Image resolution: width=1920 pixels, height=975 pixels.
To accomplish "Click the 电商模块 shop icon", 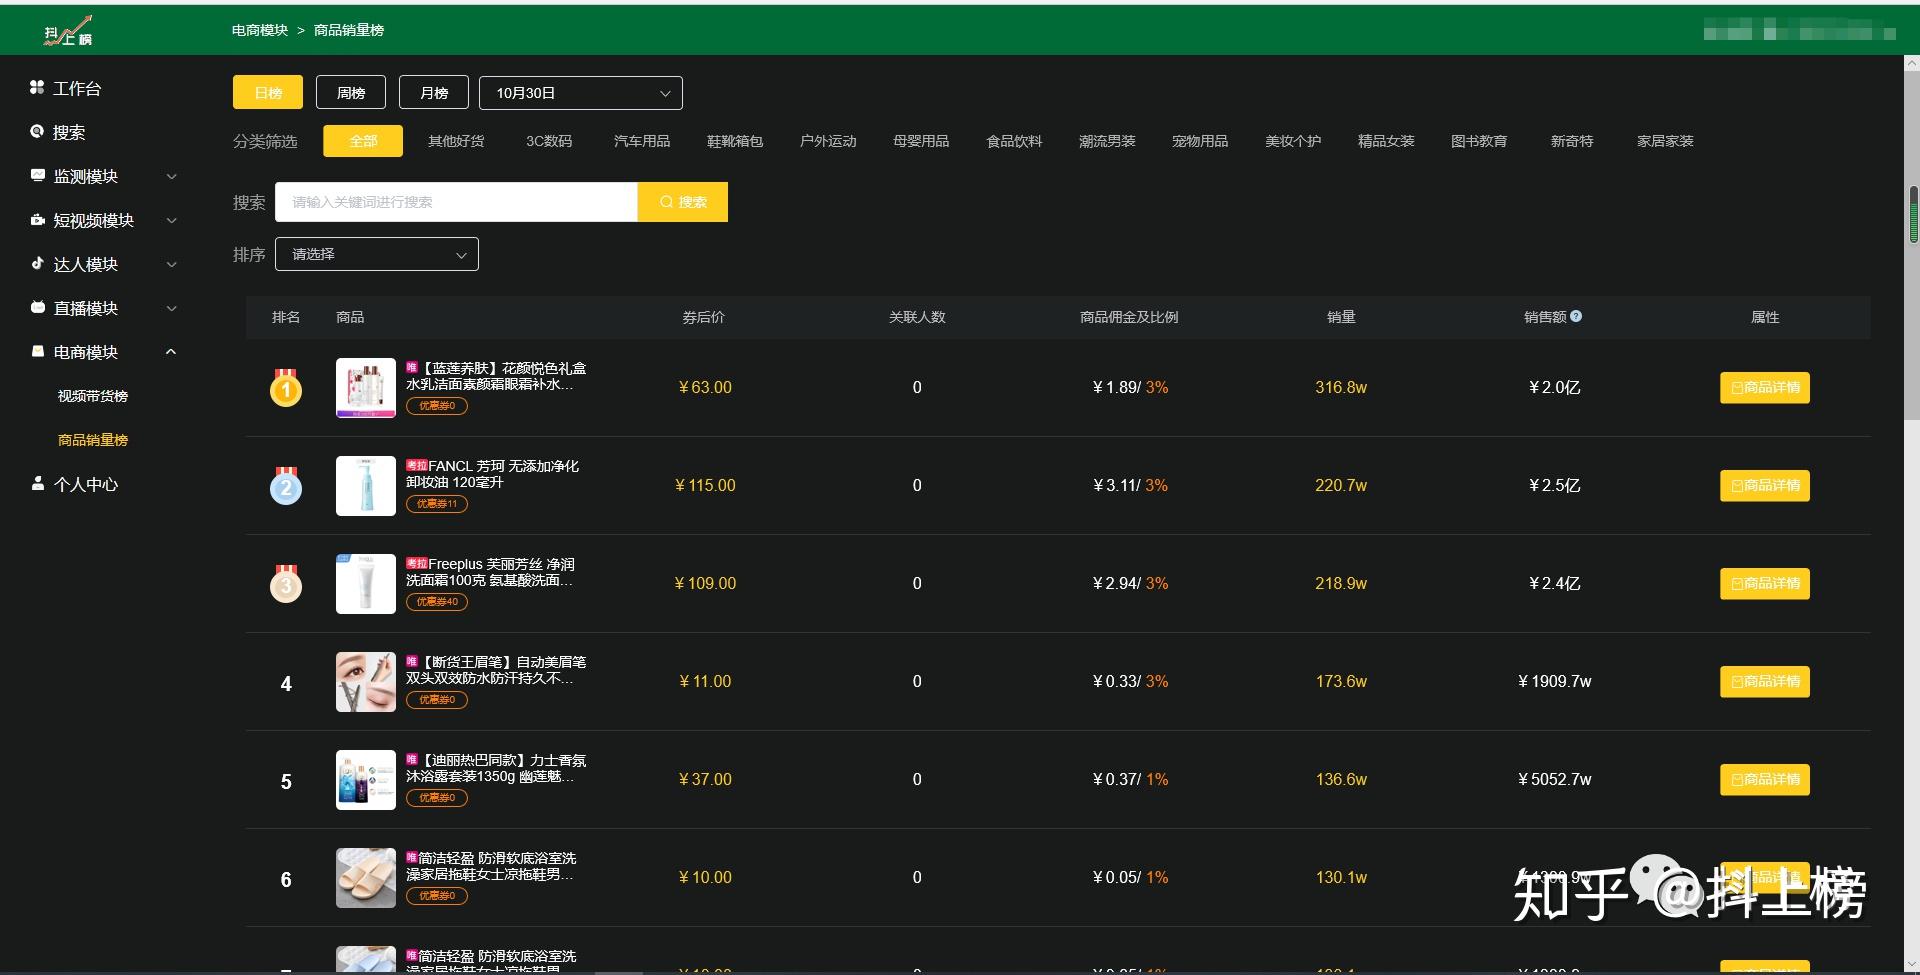I will click(37, 352).
